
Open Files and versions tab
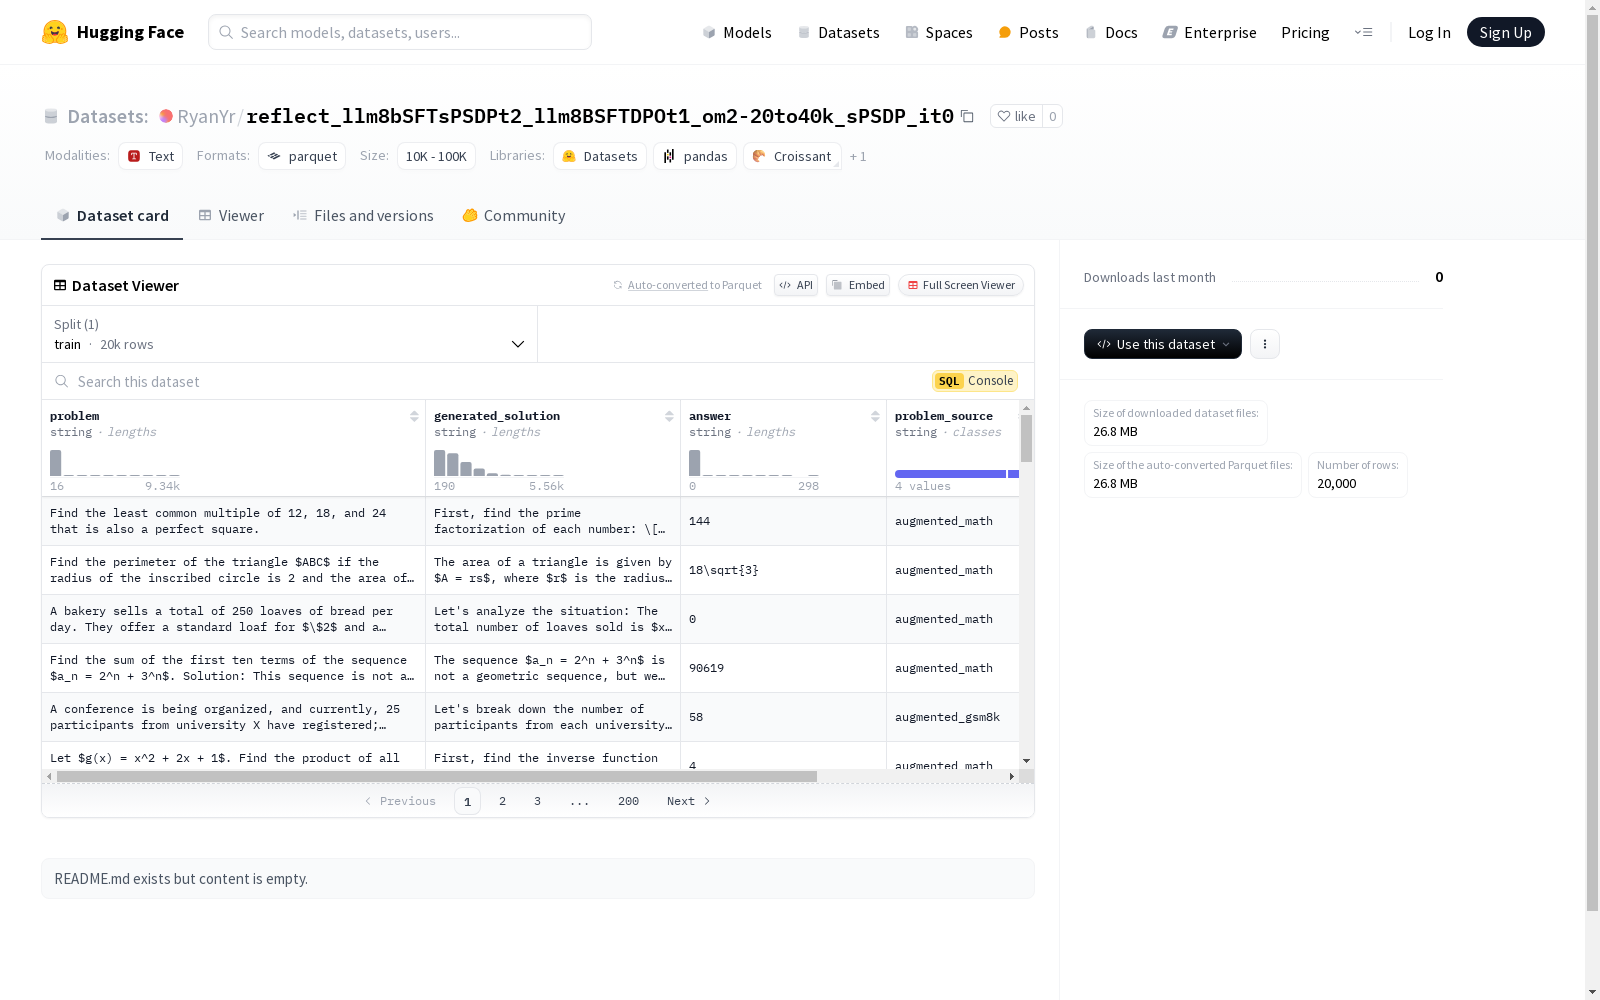tap(363, 215)
